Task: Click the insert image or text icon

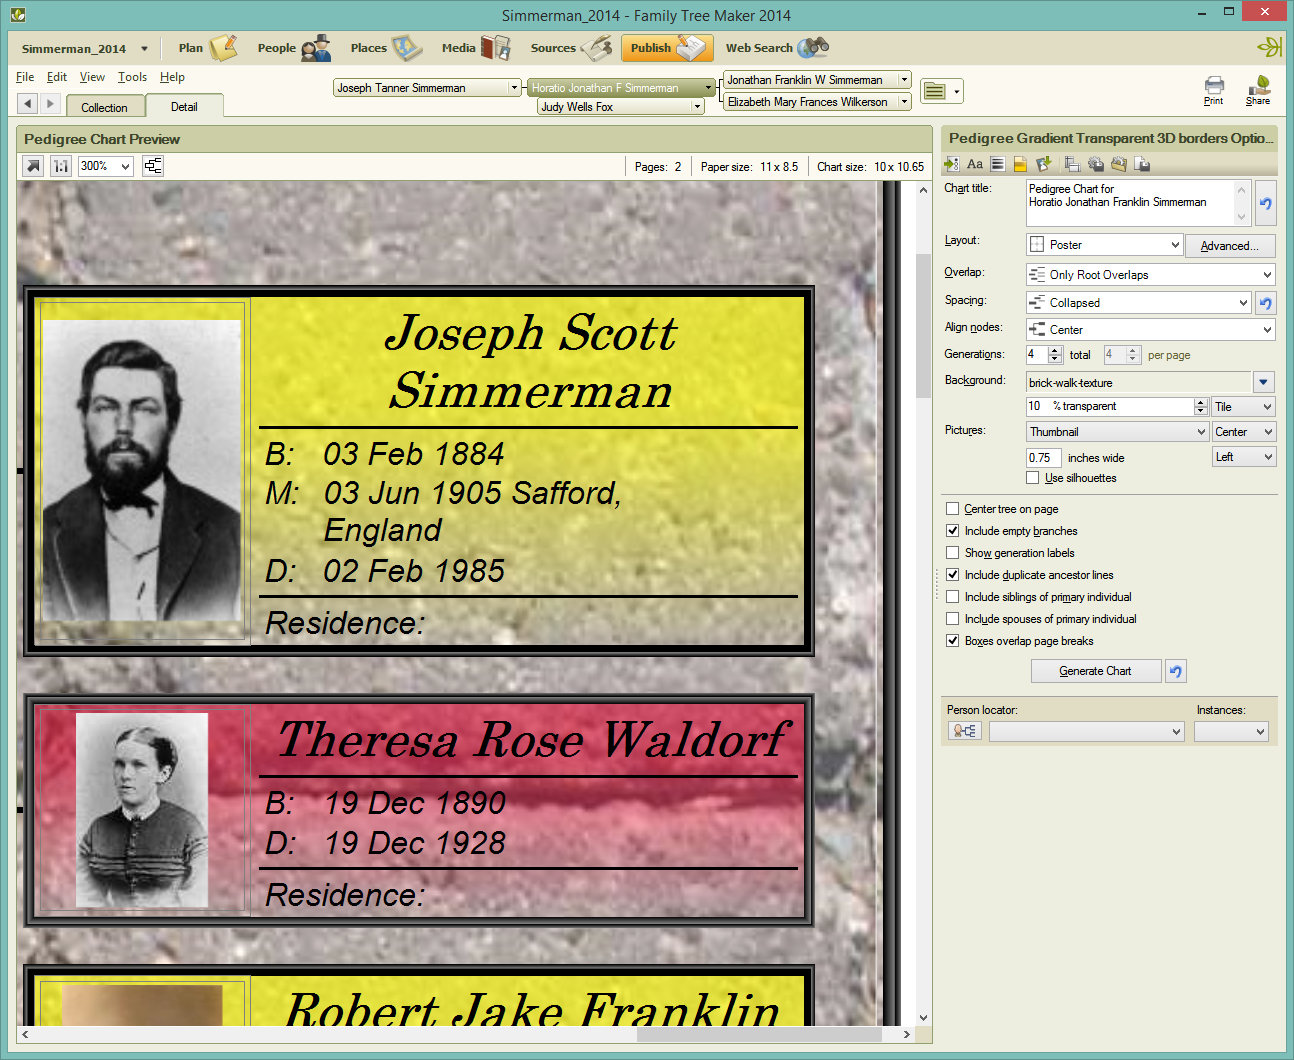Action: pos(1044,164)
